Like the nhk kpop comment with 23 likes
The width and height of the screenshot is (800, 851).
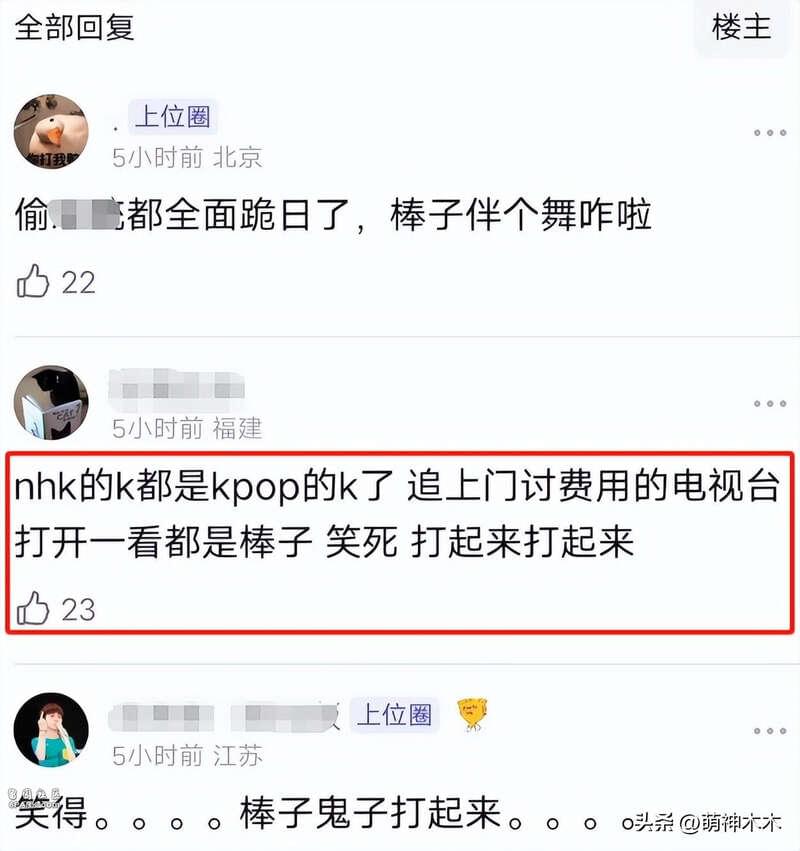(x=33, y=608)
